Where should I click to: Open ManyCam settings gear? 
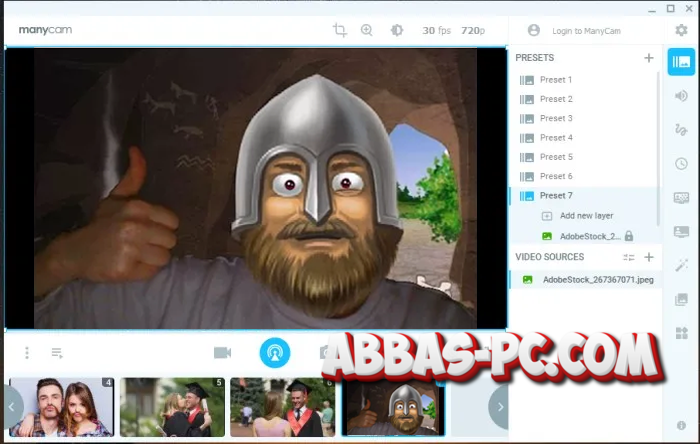[x=681, y=30]
